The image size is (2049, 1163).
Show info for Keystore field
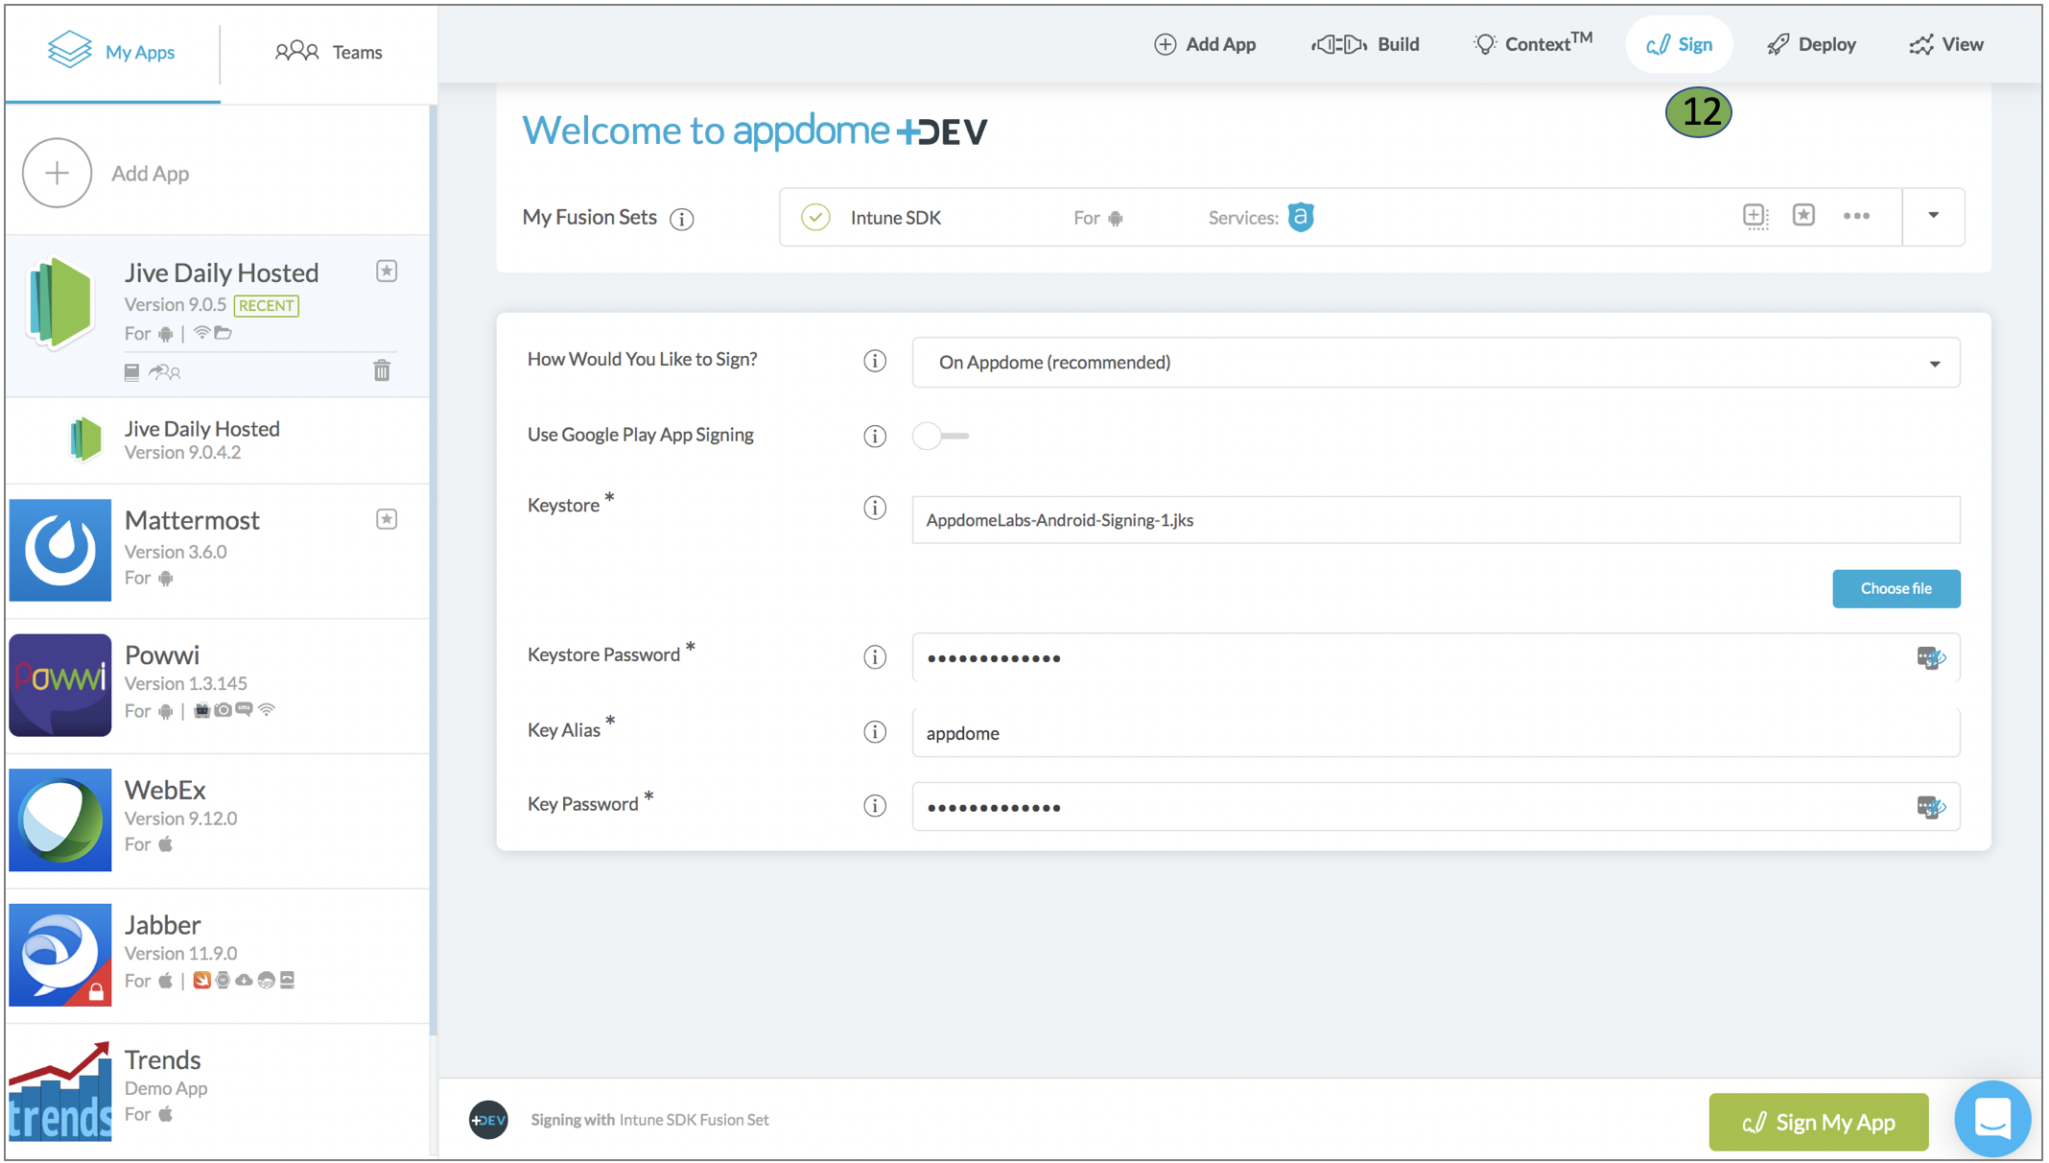click(875, 508)
